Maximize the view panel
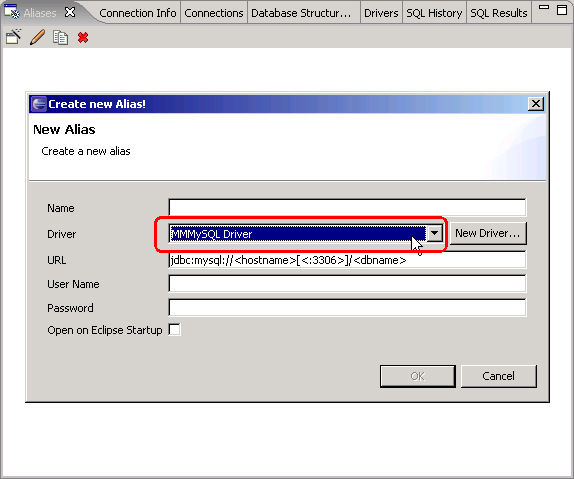574x479 pixels. [562, 10]
